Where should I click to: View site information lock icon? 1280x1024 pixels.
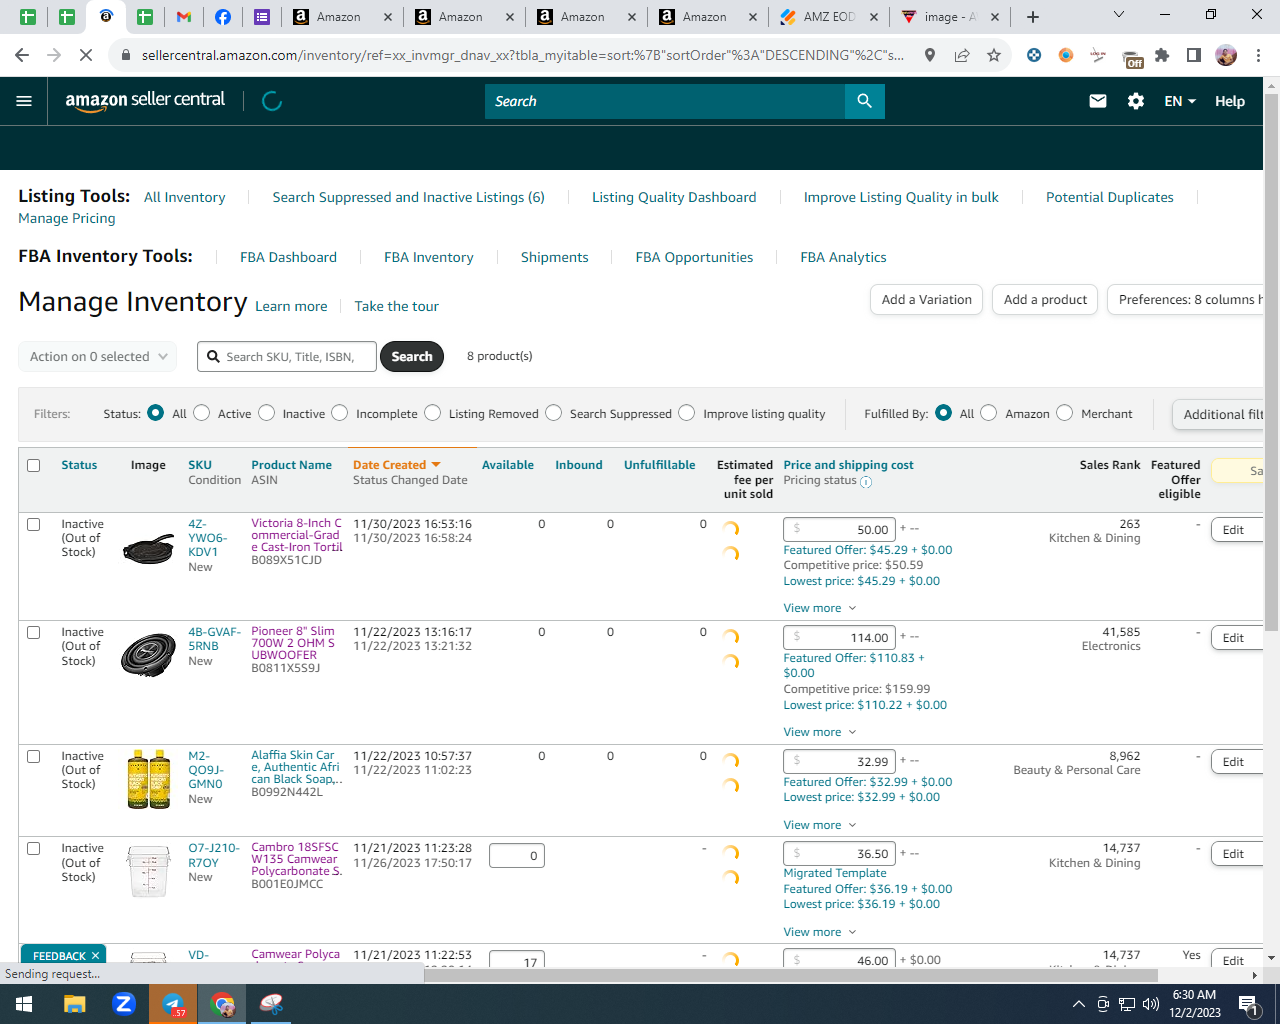[x=126, y=55]
